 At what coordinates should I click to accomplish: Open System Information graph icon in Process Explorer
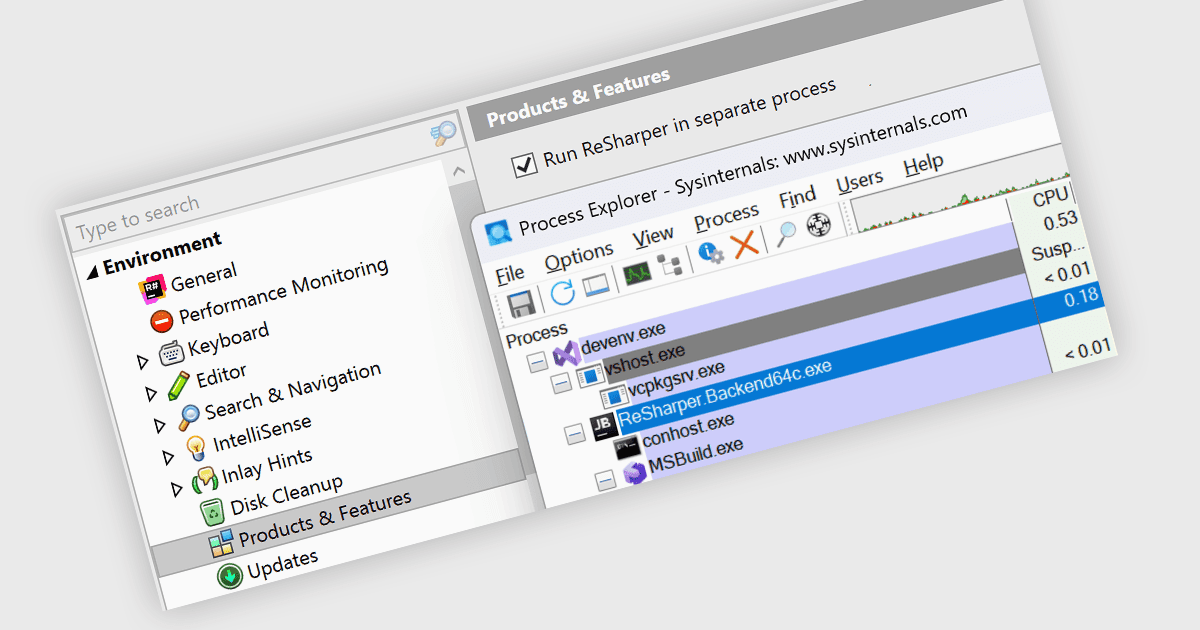(637, 273)
